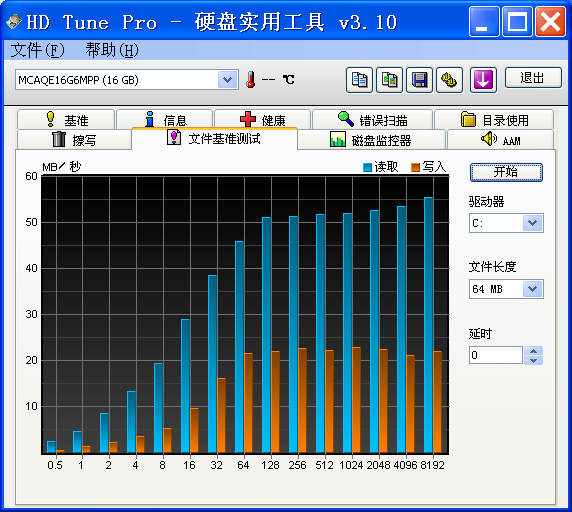Click the 退出 exit button
The height and width of the screenshot is (512, 572).
point(533,77)
